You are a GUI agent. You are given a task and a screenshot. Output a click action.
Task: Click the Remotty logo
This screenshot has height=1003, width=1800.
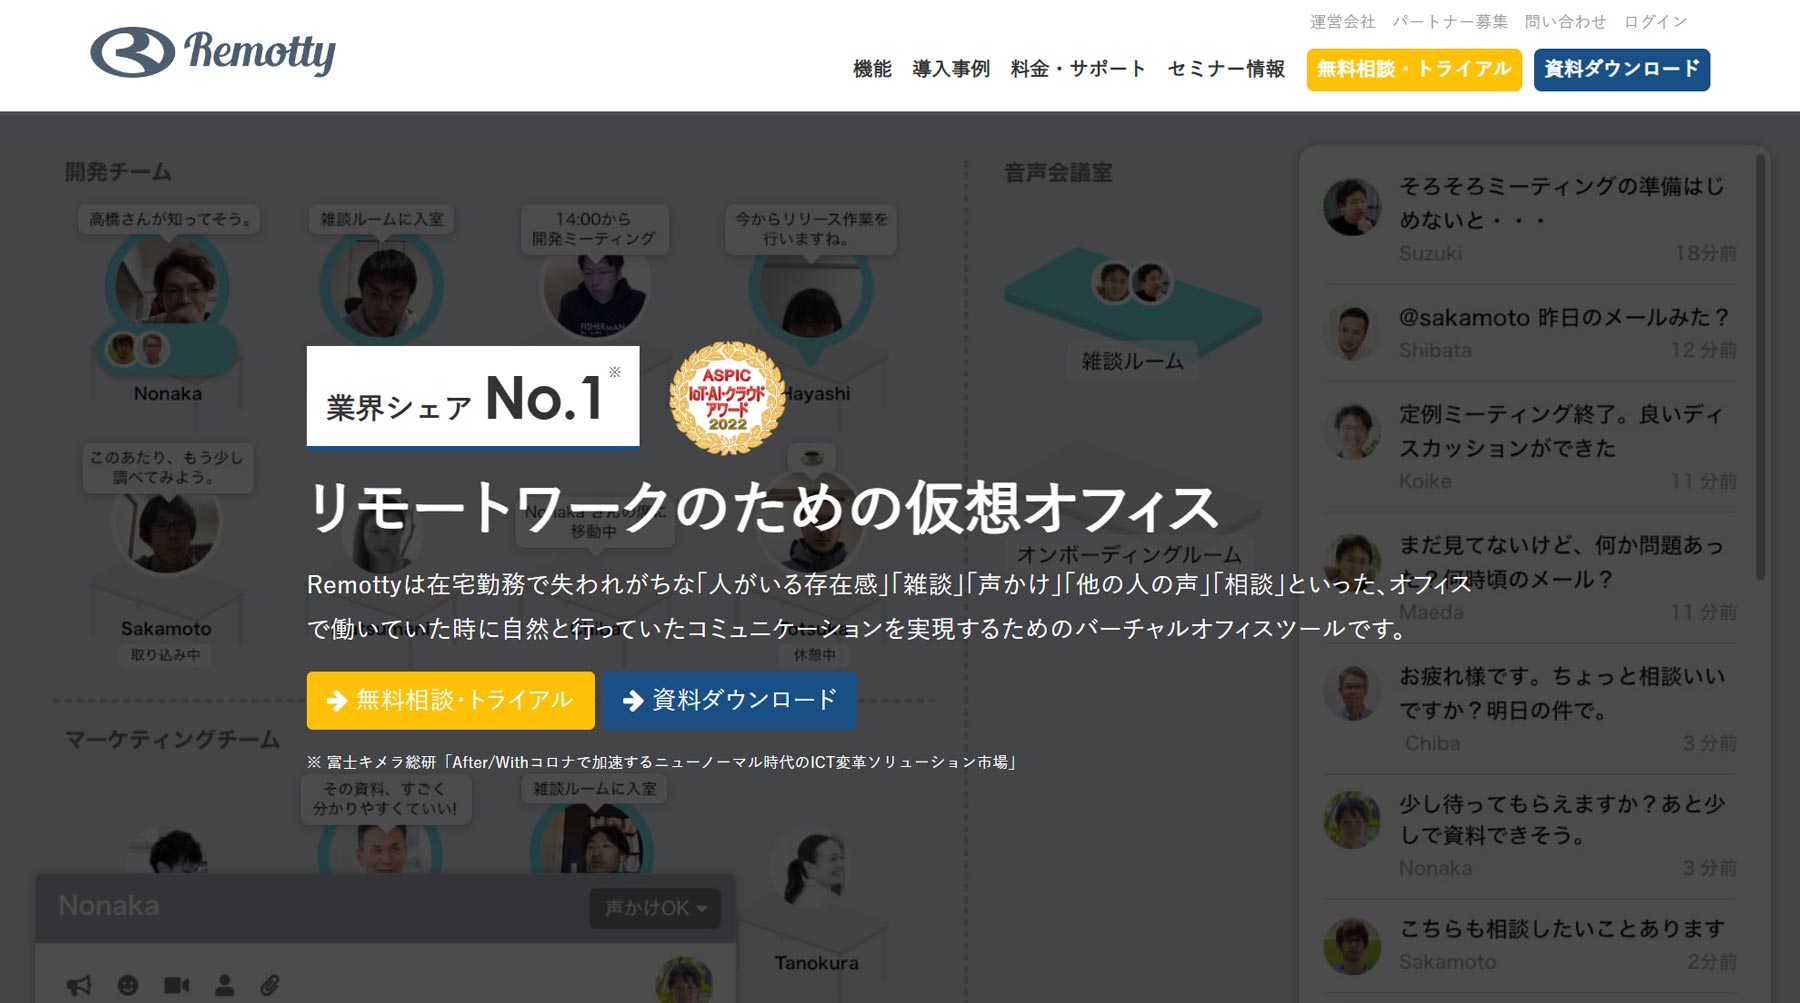[213, 52]
